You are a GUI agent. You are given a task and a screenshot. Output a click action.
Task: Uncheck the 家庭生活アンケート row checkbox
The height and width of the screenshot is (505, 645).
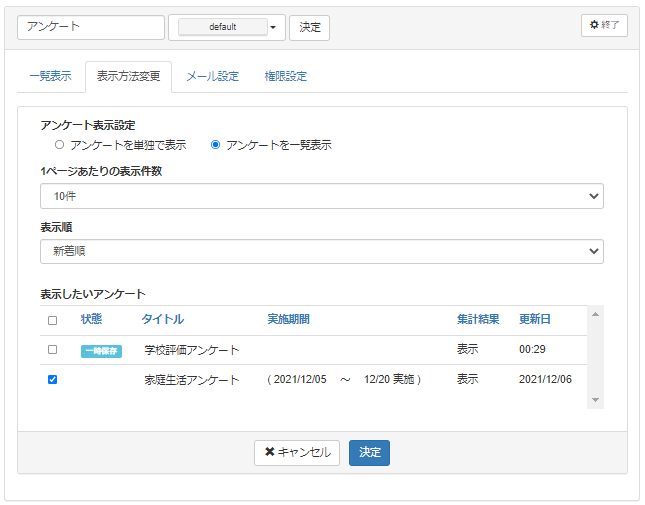pyautogui.click(x=53, y=379)
